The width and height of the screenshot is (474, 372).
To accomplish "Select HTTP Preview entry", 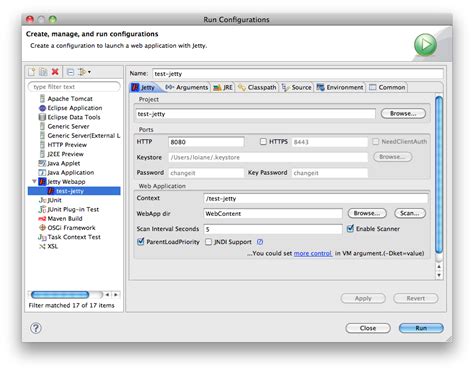I will coord(63,145).
